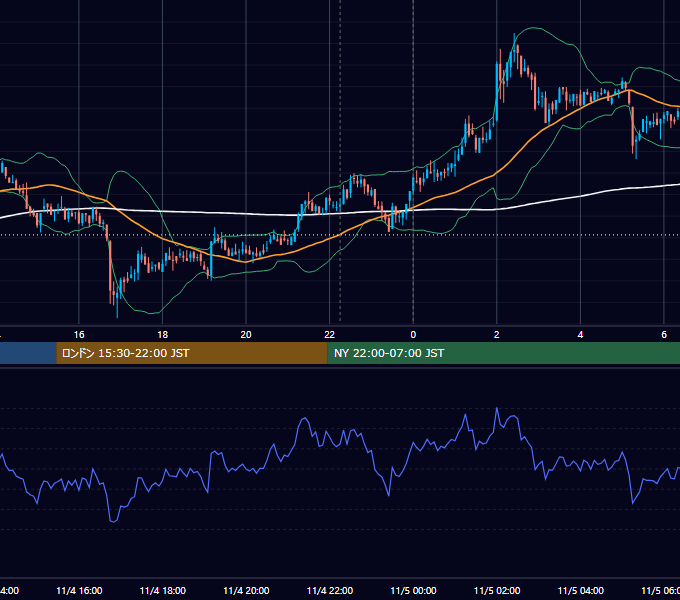Click the 11/4 22:00 date label
680x600 pixels.
330,590
